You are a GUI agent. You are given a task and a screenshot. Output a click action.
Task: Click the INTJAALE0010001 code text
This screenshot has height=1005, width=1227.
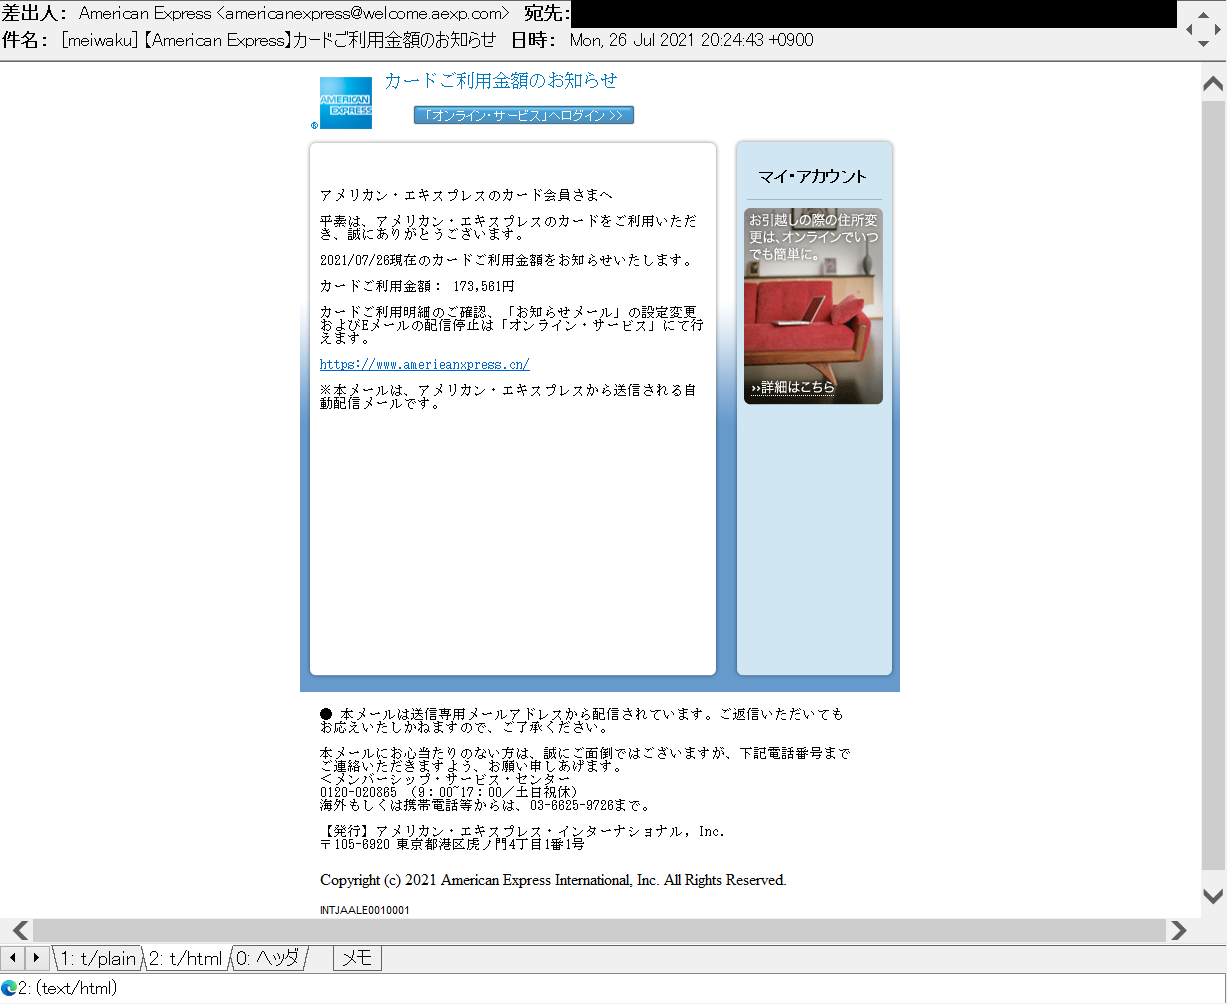click(365, 911)
